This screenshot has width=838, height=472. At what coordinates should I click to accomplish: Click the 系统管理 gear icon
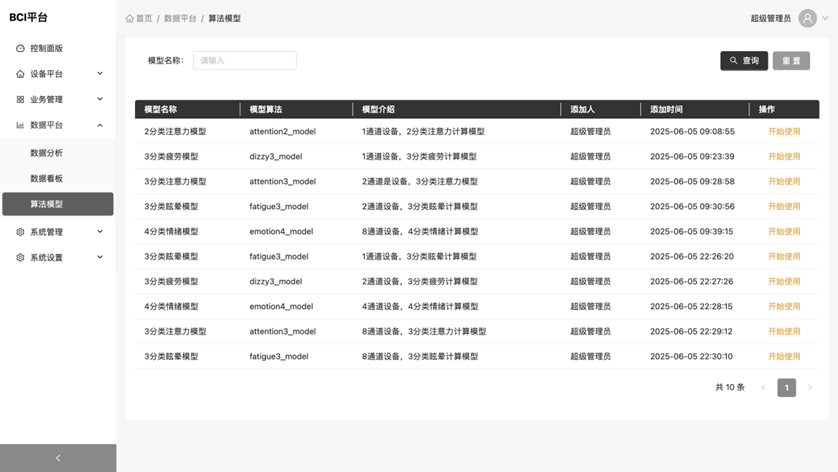click(x=20, y=232)
